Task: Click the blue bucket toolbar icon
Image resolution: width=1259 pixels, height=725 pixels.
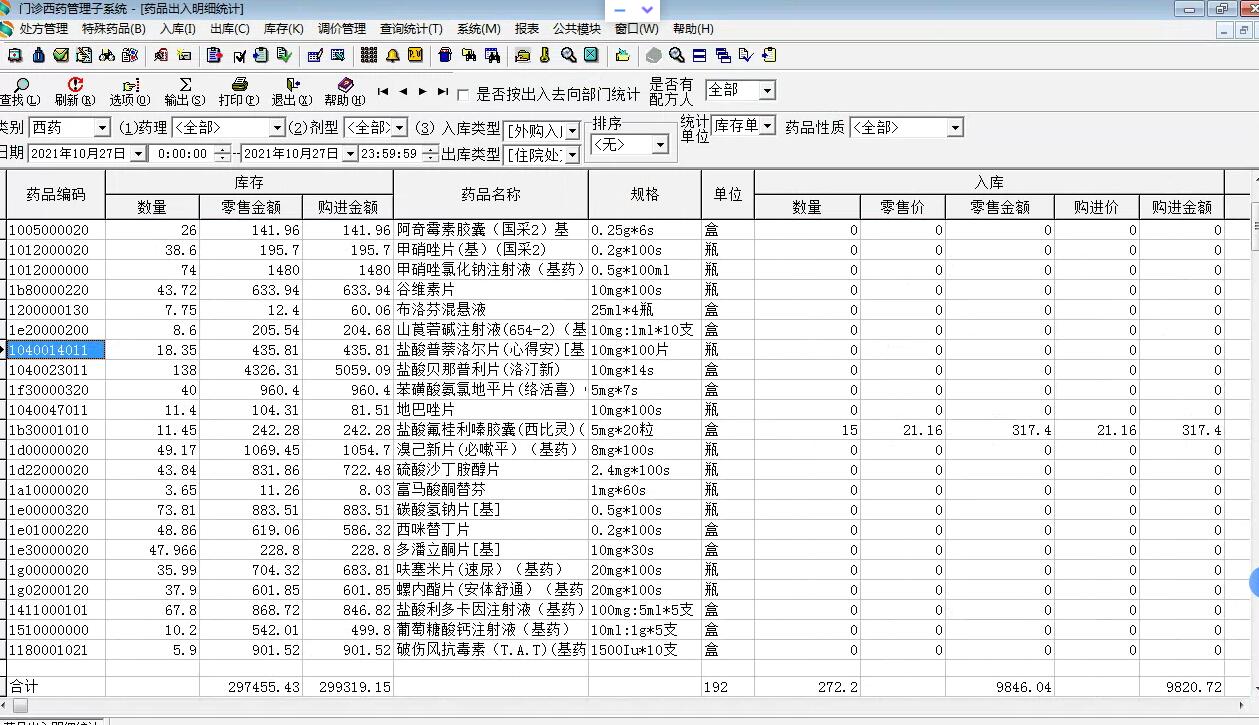Action: pos(445,55)
